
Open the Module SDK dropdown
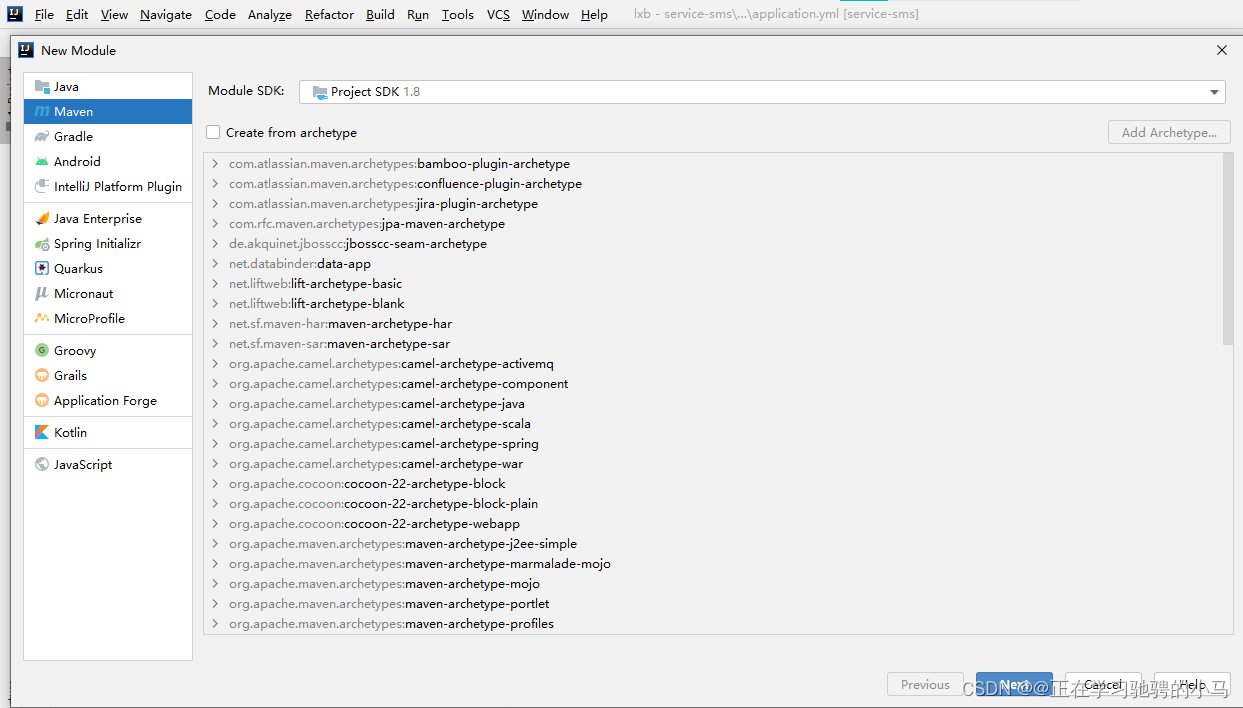click(762, 91)
